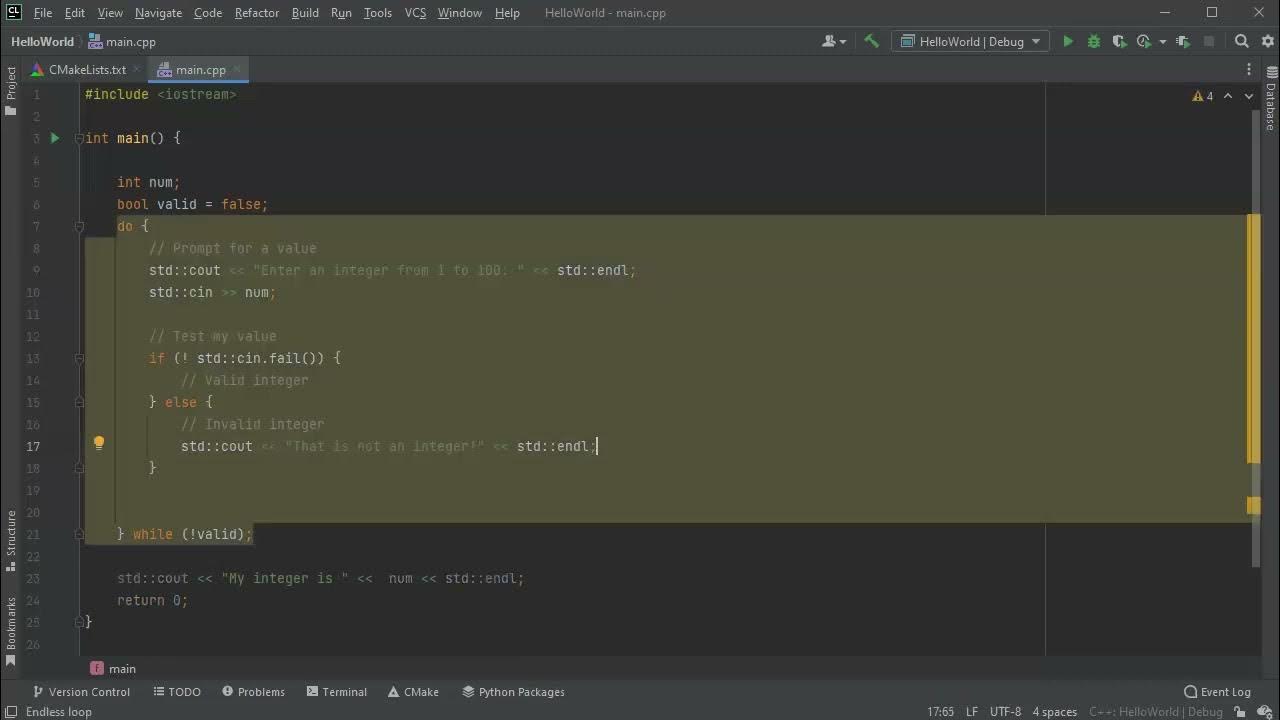Open the code-with-me user icon

pyautogui.click(x=834, y=42)
